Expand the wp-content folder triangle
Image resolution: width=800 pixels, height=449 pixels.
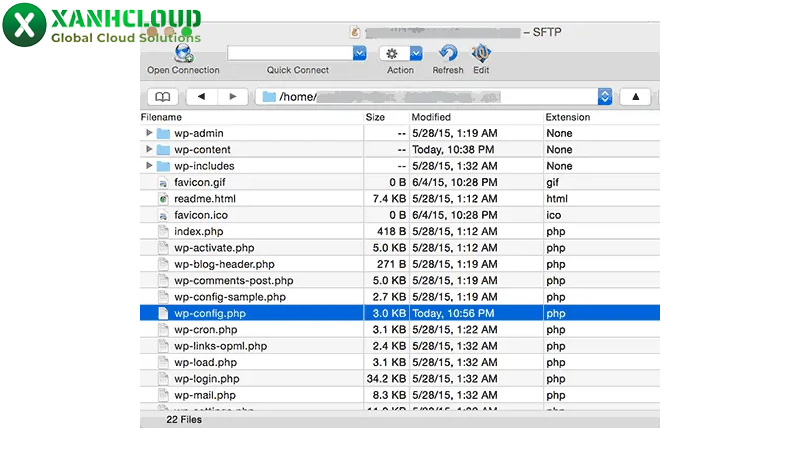(x=150, y=149)
